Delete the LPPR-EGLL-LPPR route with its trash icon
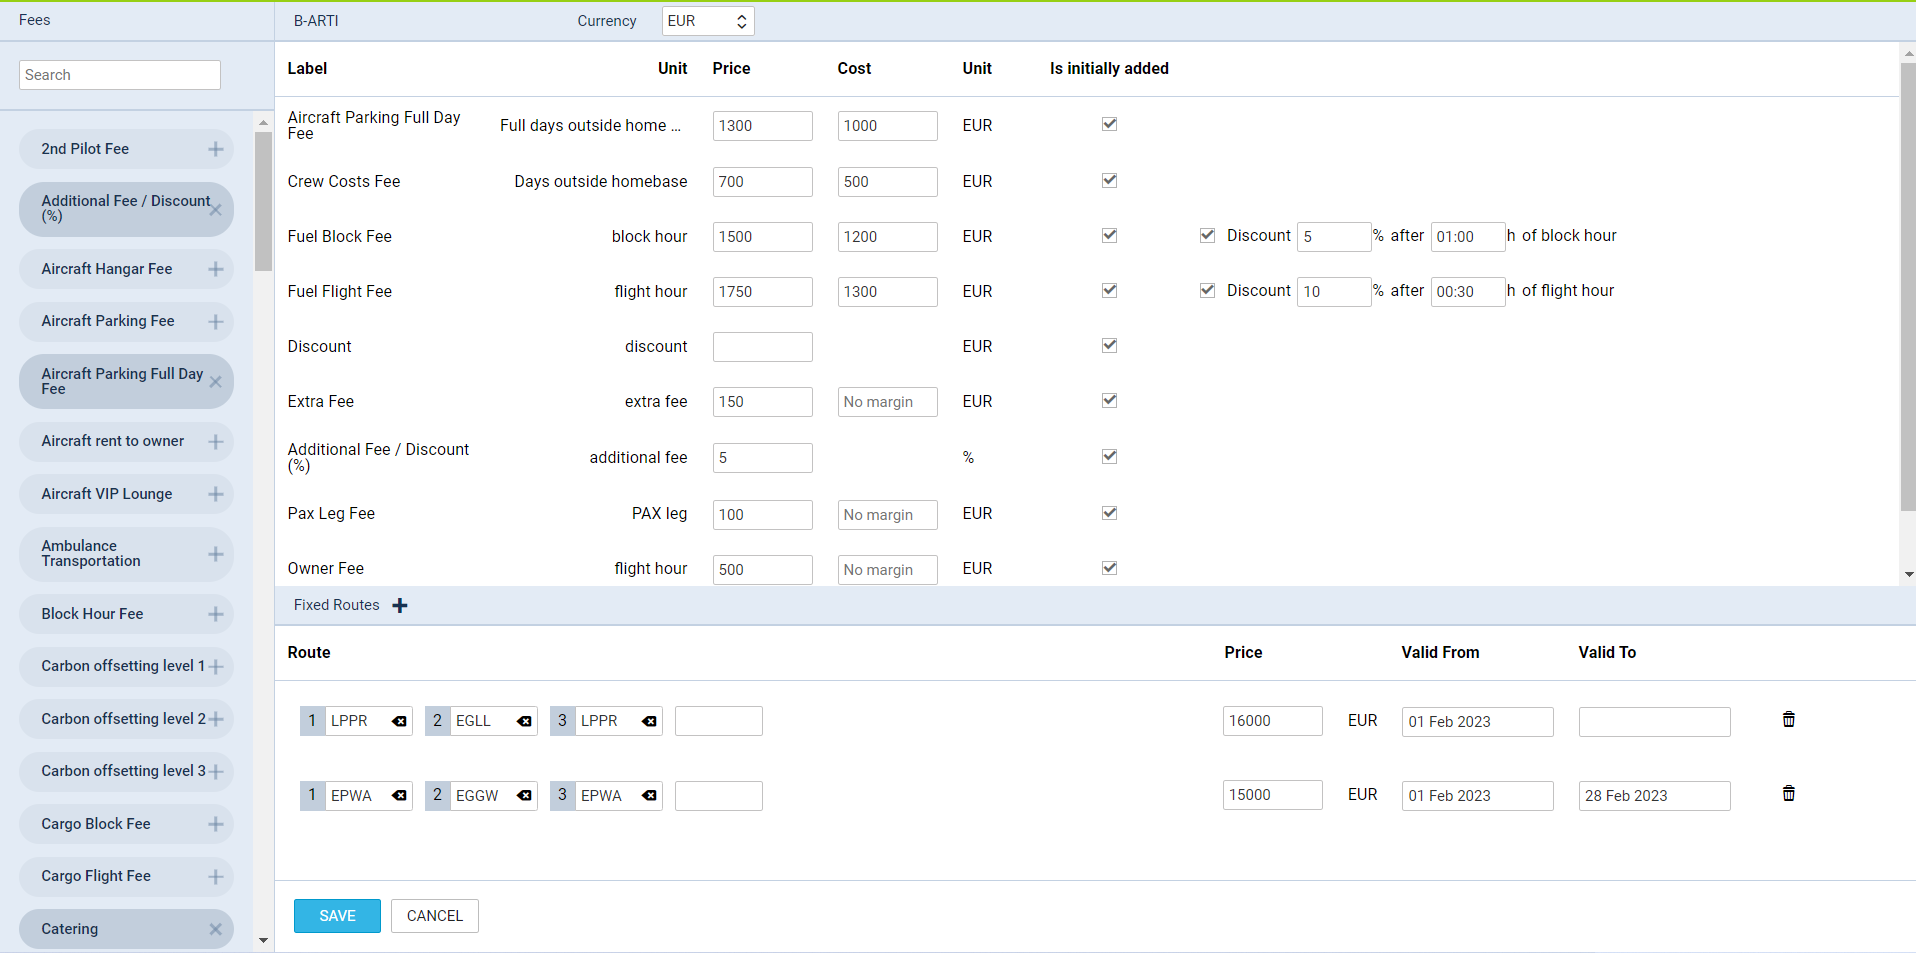The image size is (1916, 953). 1789,719
